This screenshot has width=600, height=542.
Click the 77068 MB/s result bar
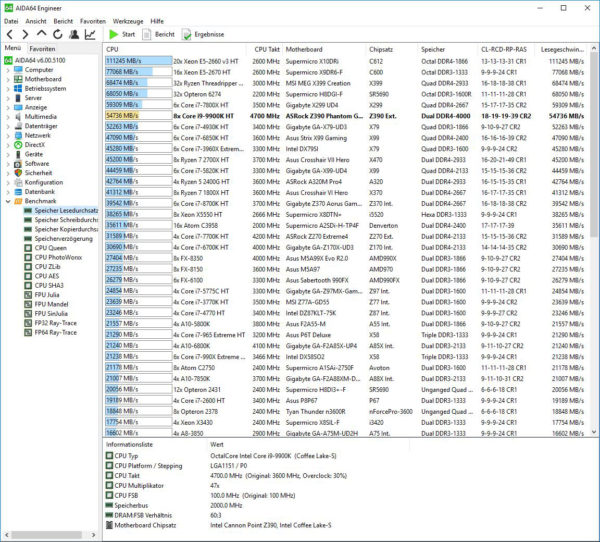(139, 72)
